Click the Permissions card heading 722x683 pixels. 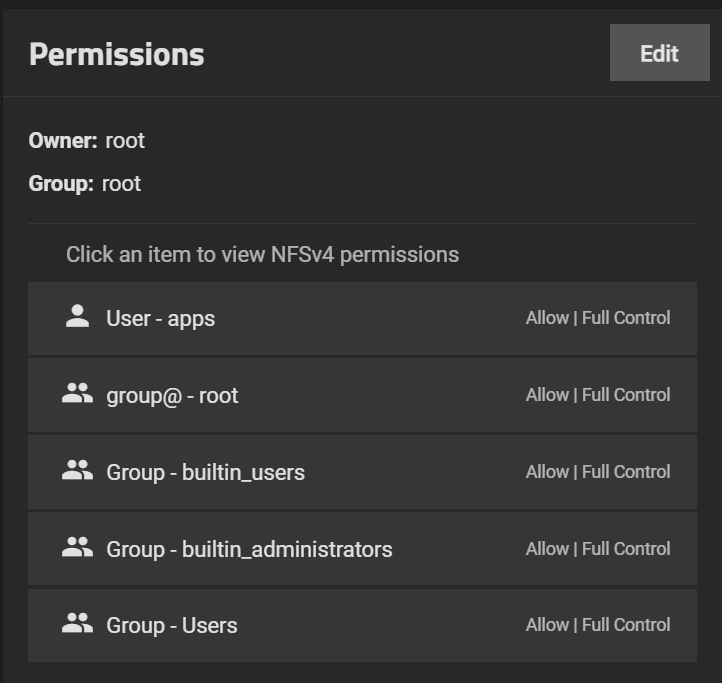coord(116,54)
